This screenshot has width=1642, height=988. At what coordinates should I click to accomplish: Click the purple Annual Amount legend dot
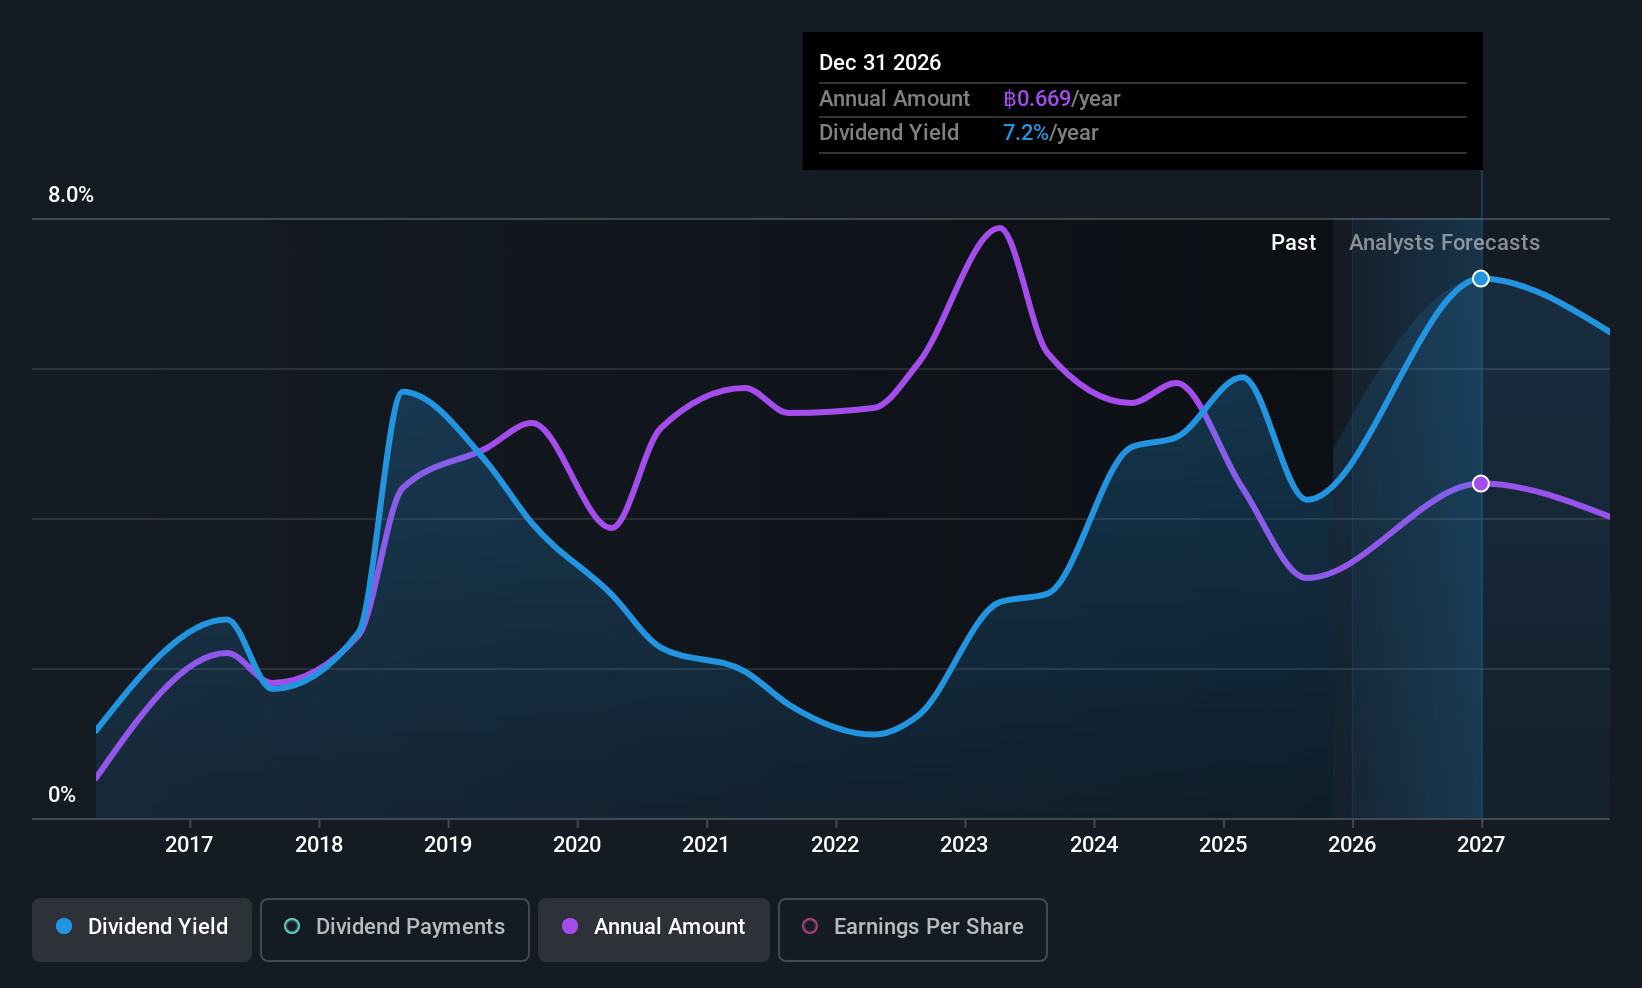(569, 927)
